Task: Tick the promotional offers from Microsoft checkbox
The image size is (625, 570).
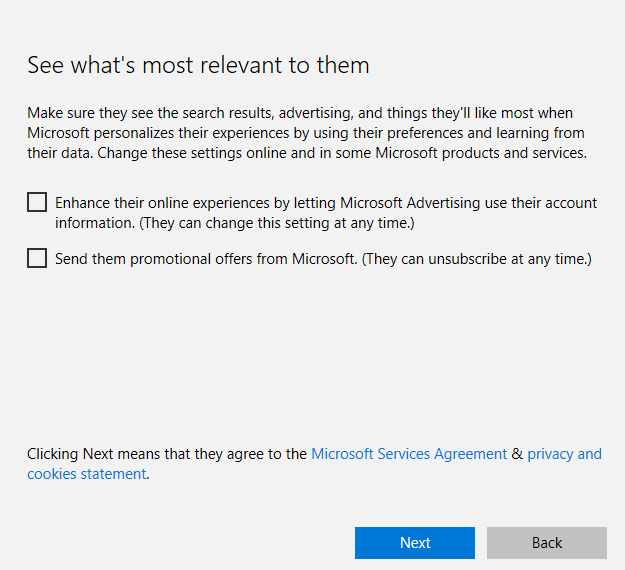Action: [x=37, y=258]
